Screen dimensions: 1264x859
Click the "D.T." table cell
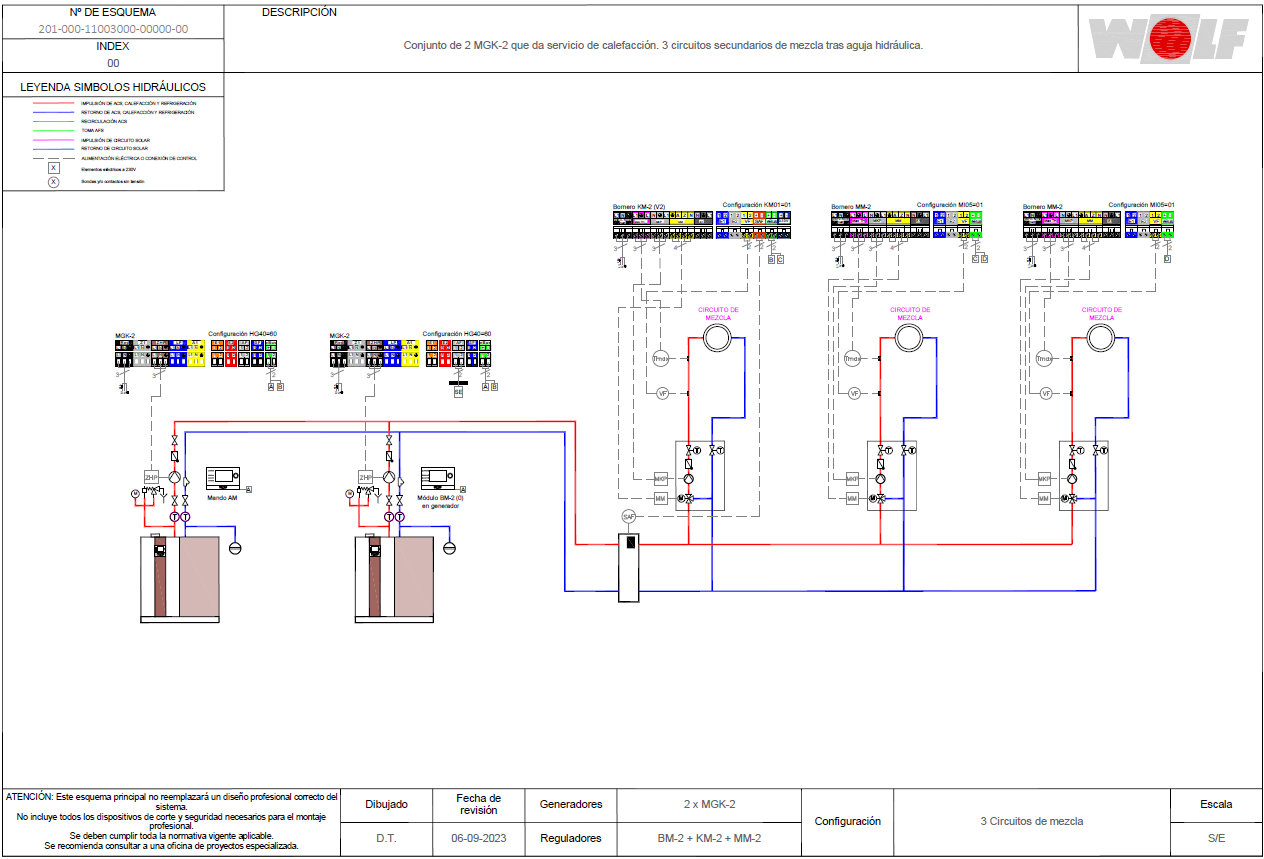point(386,838)
